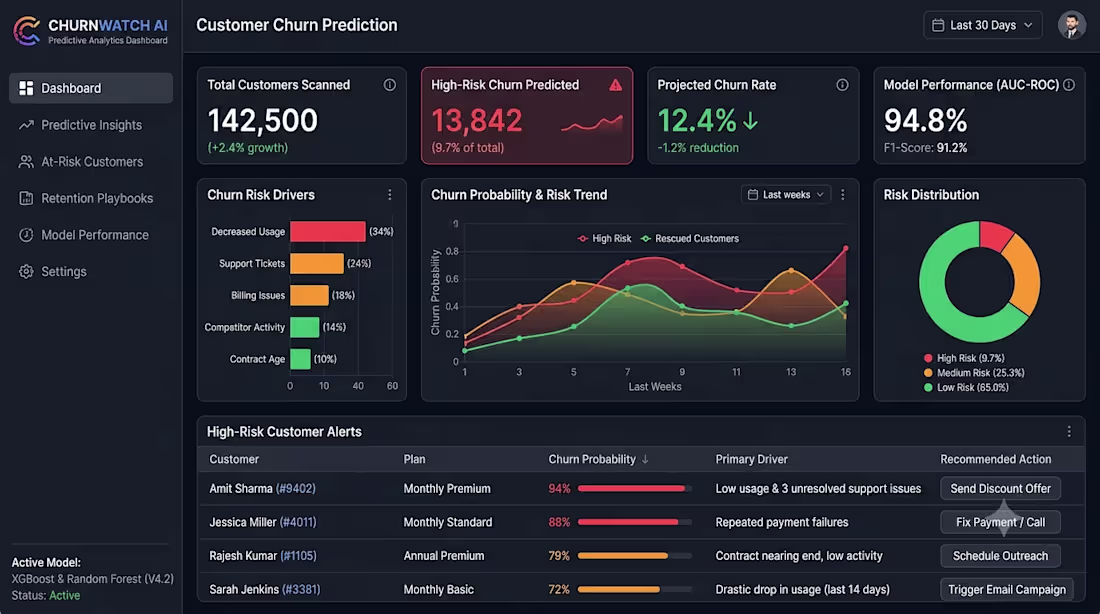Open Churn Probability chart three-dot menu
The image size is (1100, 614).
(x=843, y=195)
